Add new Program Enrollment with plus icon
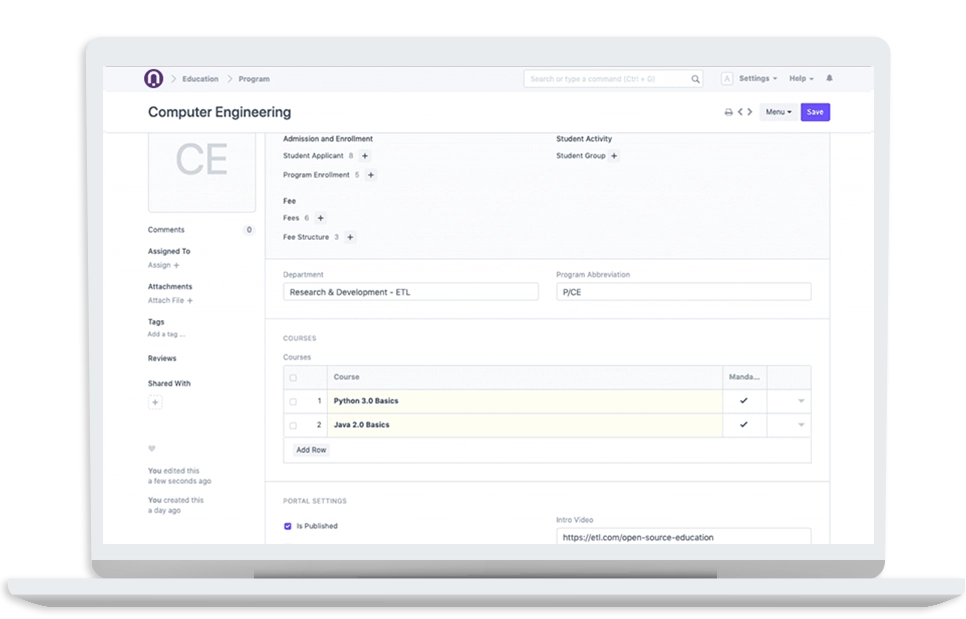 point(371,175)
